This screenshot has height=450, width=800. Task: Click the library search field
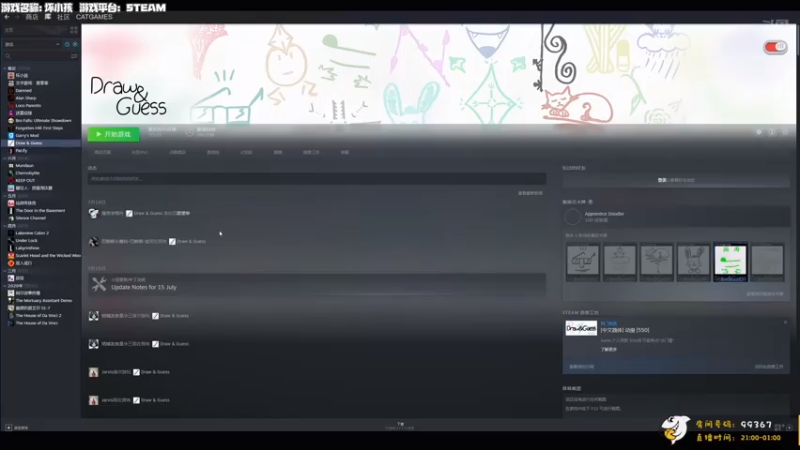(36, 56)
